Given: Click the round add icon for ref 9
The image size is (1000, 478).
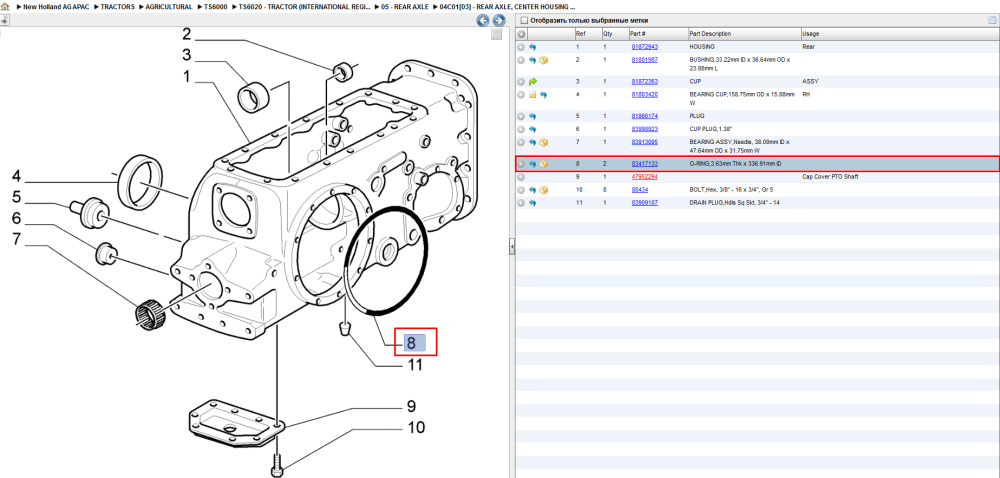Looking at the screenshot, I should pyautogui.click(x=521, y=177).
